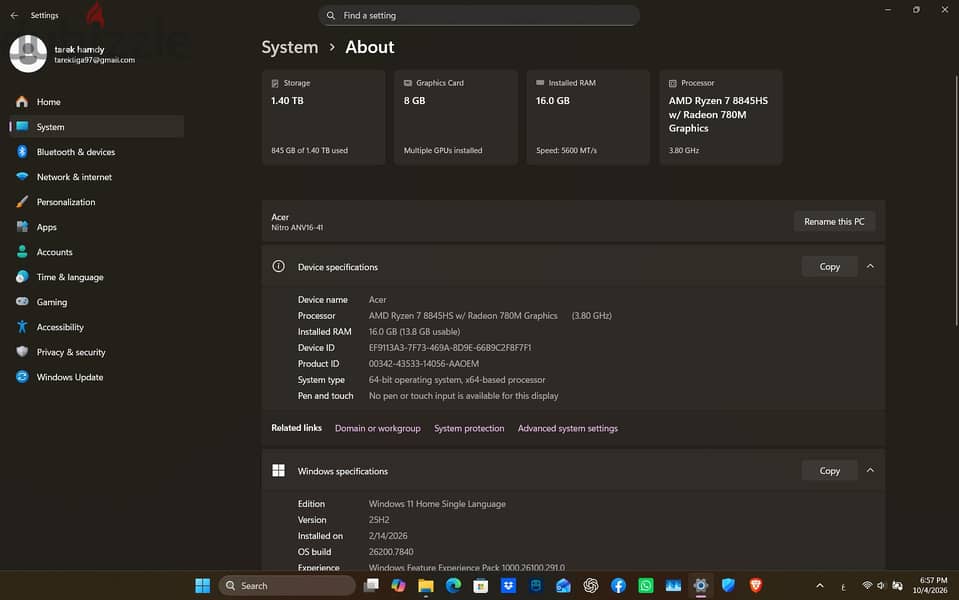Open System protection link
Screen dimensions: 959x600
coord(469,428)
